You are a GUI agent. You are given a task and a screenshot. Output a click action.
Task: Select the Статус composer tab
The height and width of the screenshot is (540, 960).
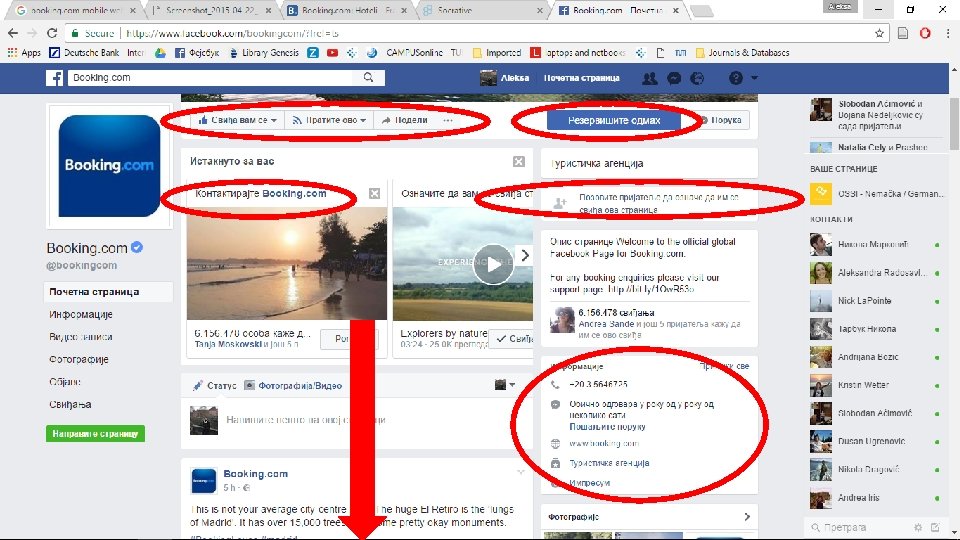[x=214, y=385]
